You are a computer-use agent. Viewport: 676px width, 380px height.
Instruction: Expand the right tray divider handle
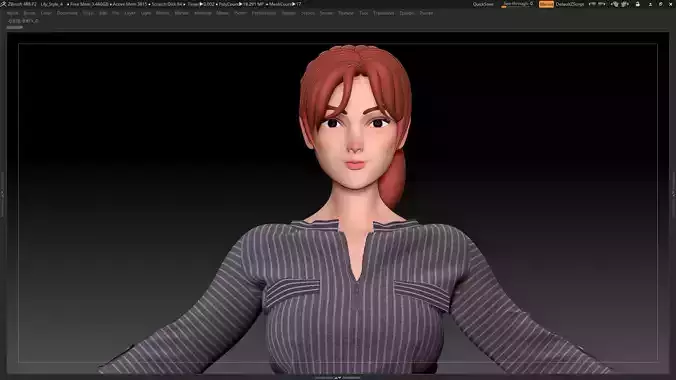point(674,194)
